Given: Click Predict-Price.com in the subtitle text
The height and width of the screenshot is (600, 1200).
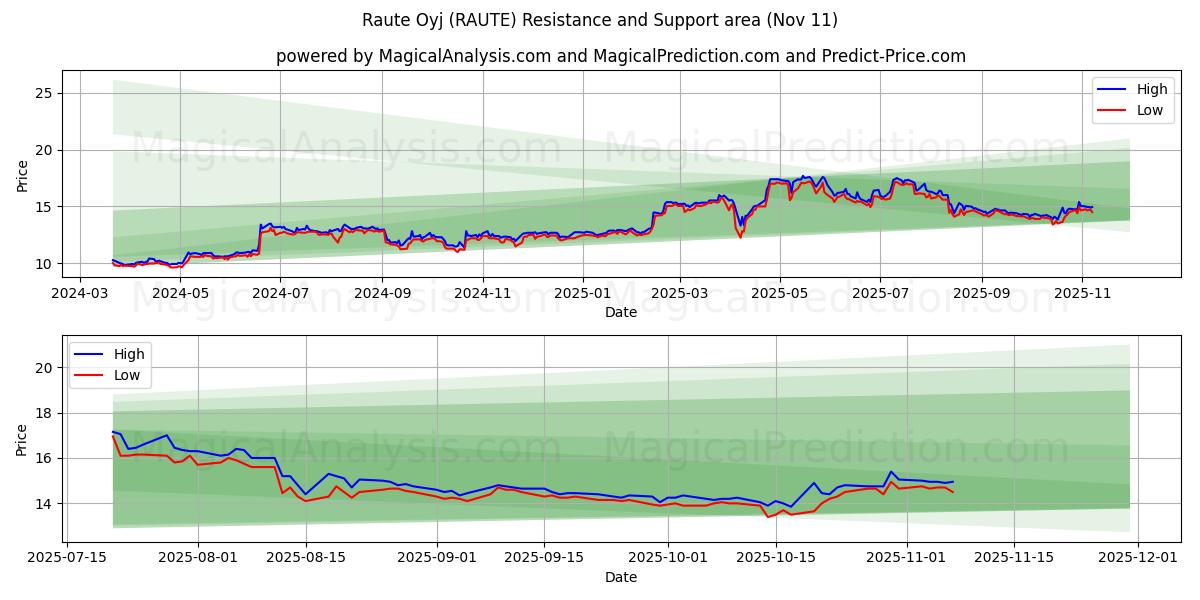Looking at the screenshot, I should 892,57.
